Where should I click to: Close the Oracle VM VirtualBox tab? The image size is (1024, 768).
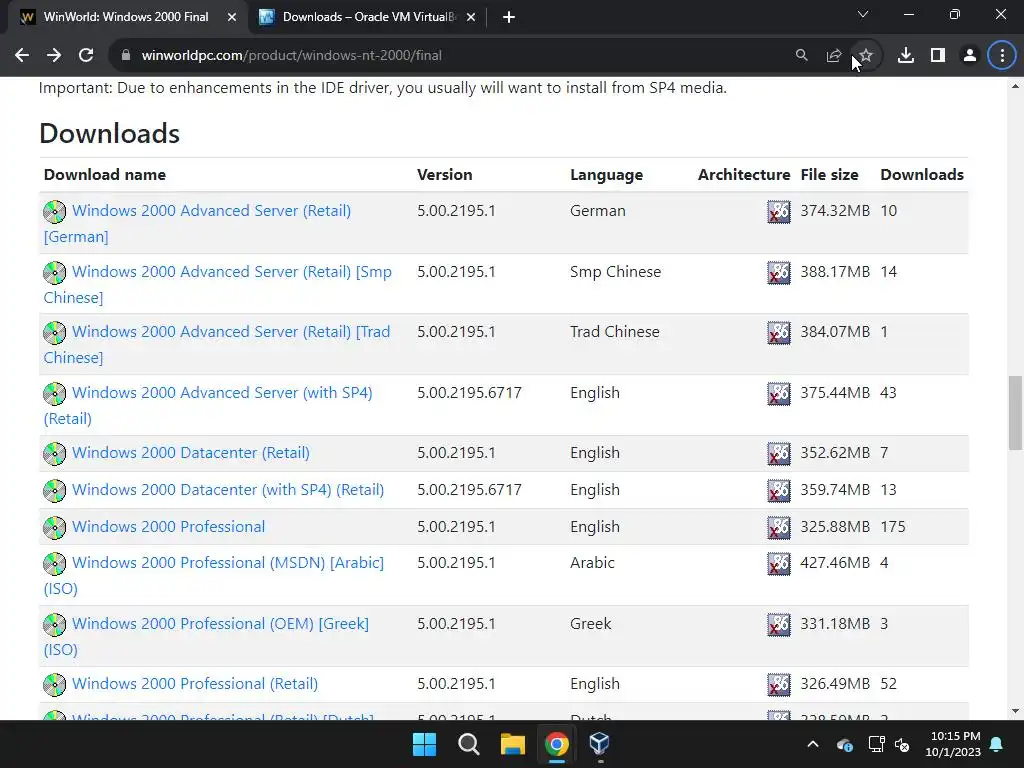tap(471, 18)
